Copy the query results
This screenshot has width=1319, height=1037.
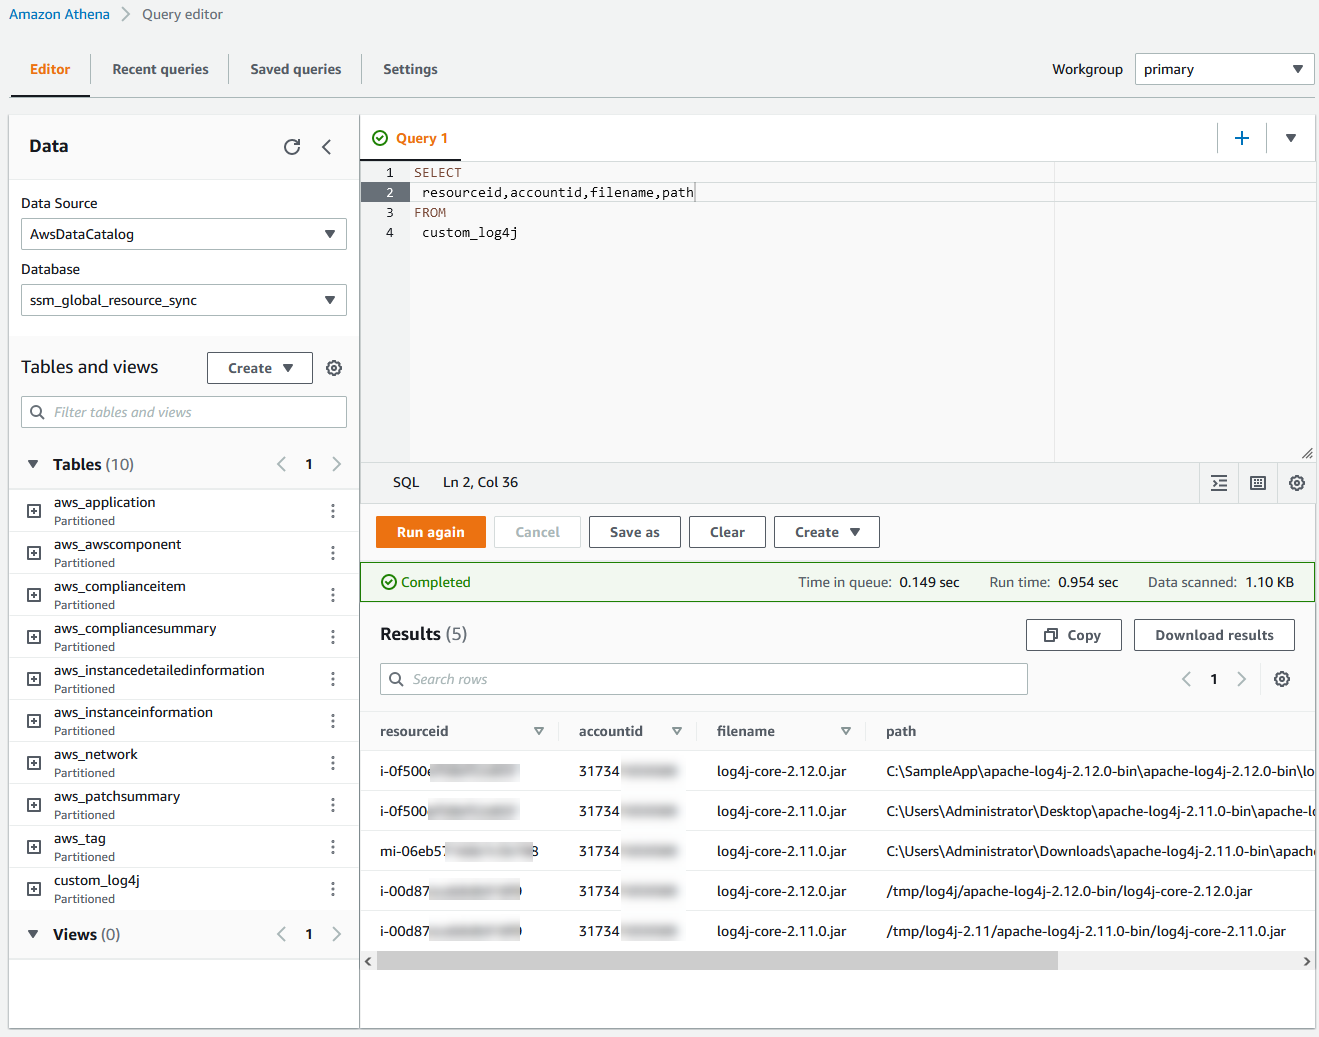[x=1073, y=634]
